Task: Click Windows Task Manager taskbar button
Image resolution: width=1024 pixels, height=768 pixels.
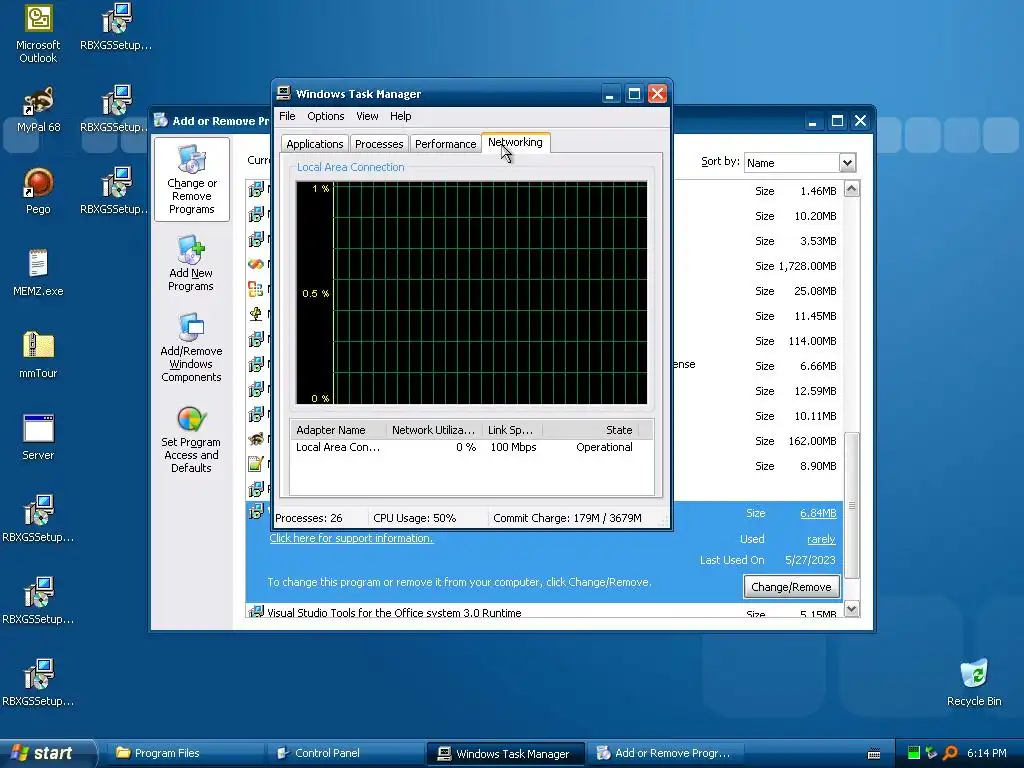Action: [x=506, y=754]
